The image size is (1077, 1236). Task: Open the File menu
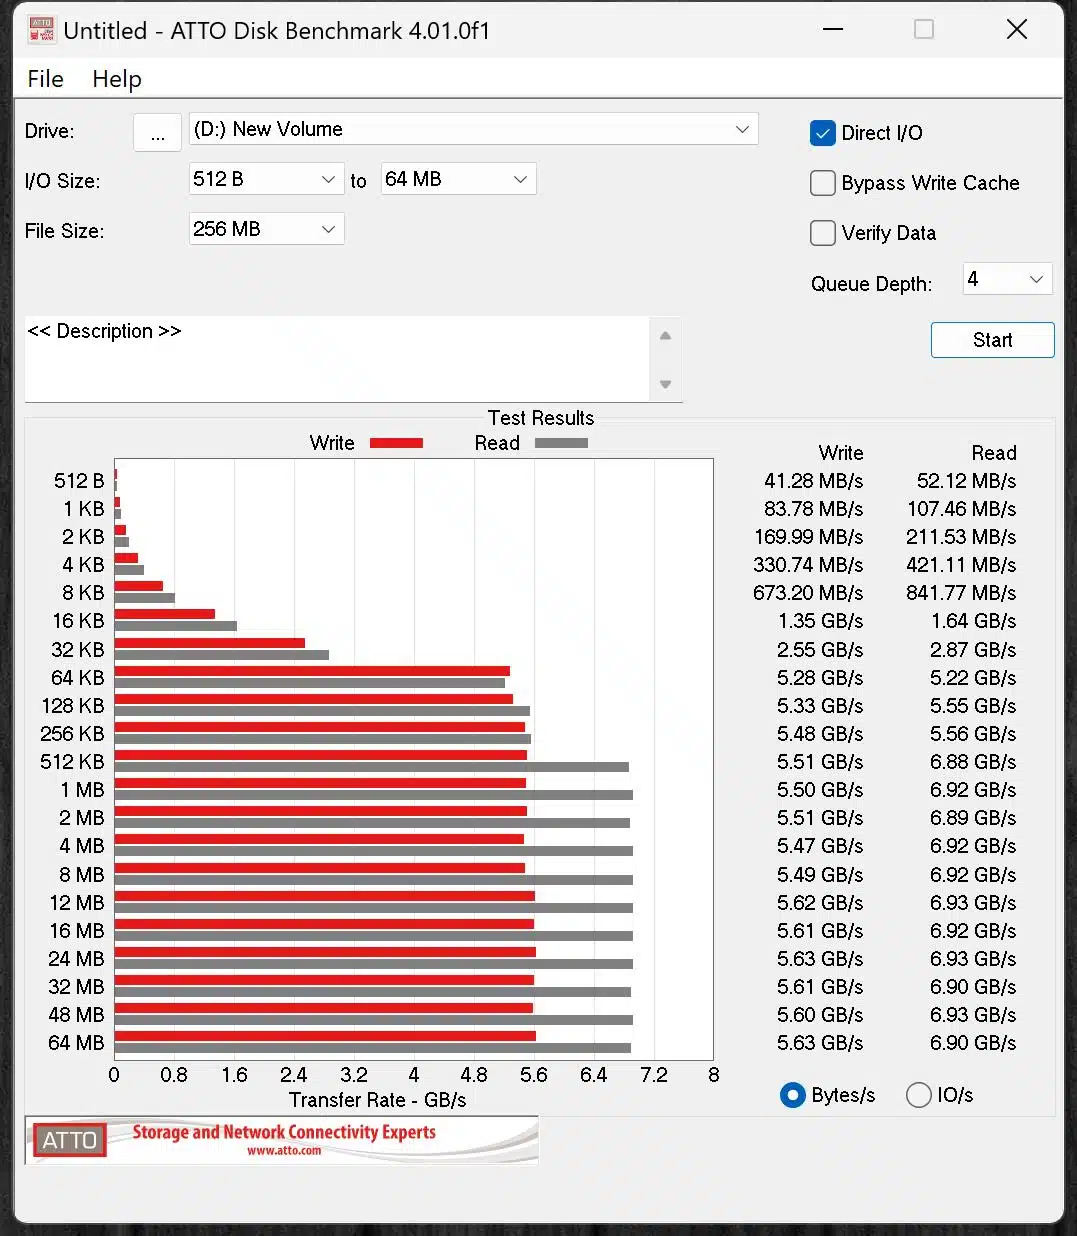pos(45,79)
